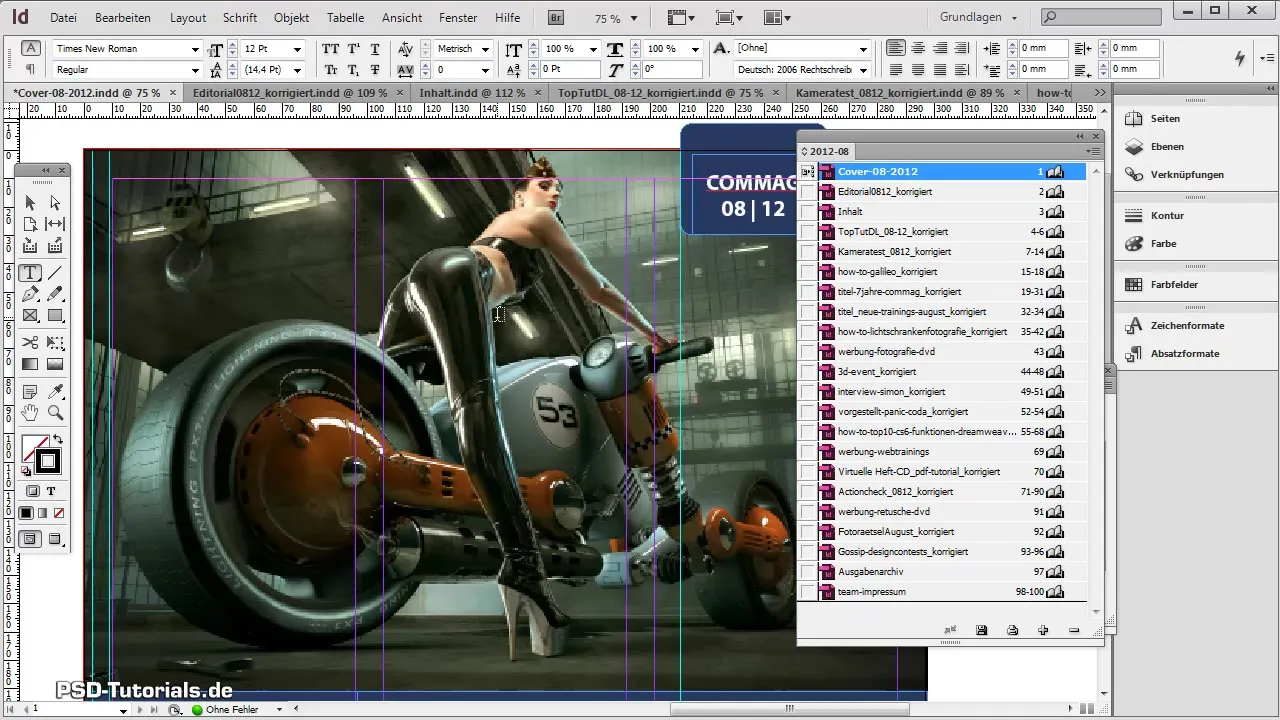Save the book using the disk icon

(x=982, y=630)
